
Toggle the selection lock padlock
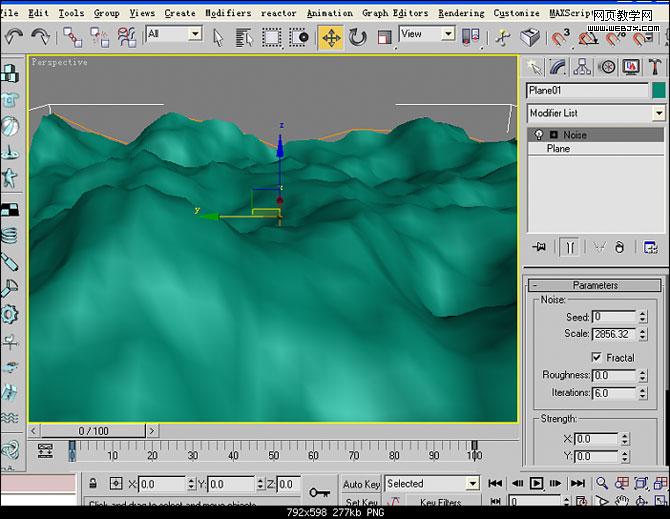[94, 484]
